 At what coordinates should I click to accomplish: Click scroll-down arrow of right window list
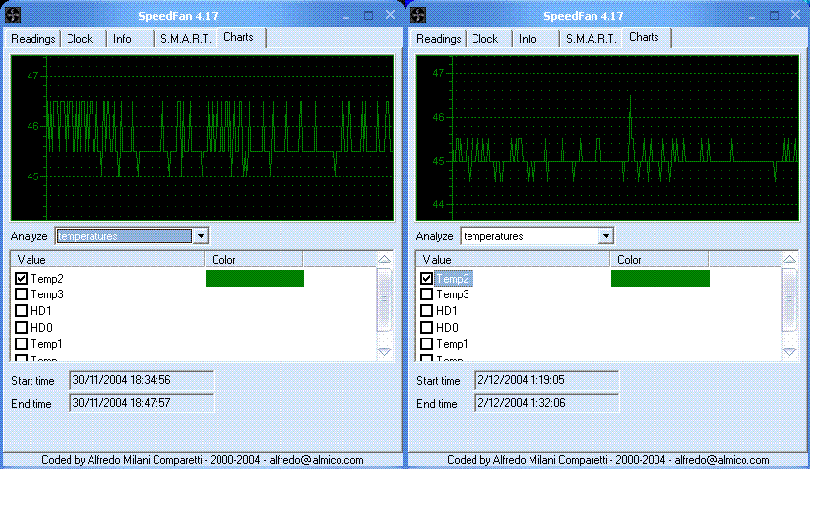tap(789, 352)
